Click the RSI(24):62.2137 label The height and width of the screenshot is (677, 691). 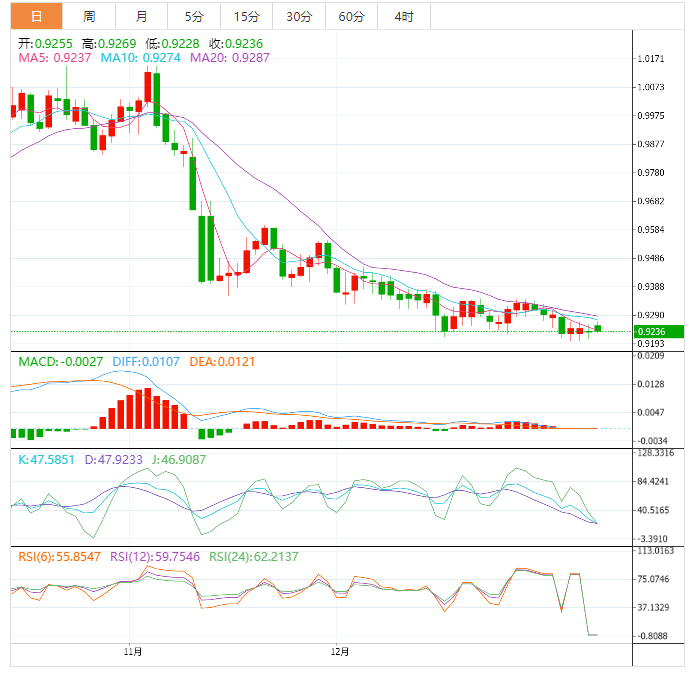(253, 557)
